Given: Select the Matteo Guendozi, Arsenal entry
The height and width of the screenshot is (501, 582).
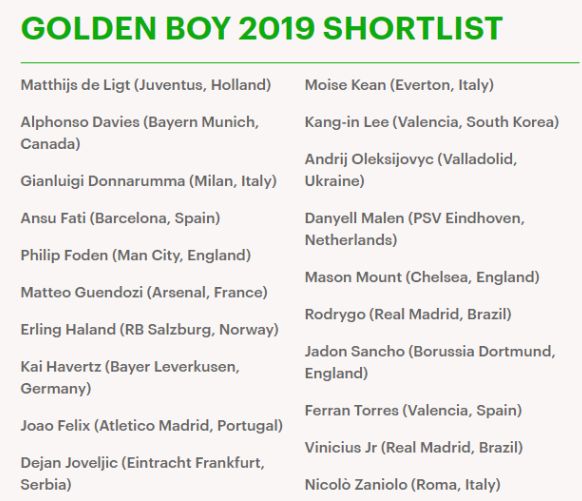Looking at the screenshot, I should tap(144, 292).
